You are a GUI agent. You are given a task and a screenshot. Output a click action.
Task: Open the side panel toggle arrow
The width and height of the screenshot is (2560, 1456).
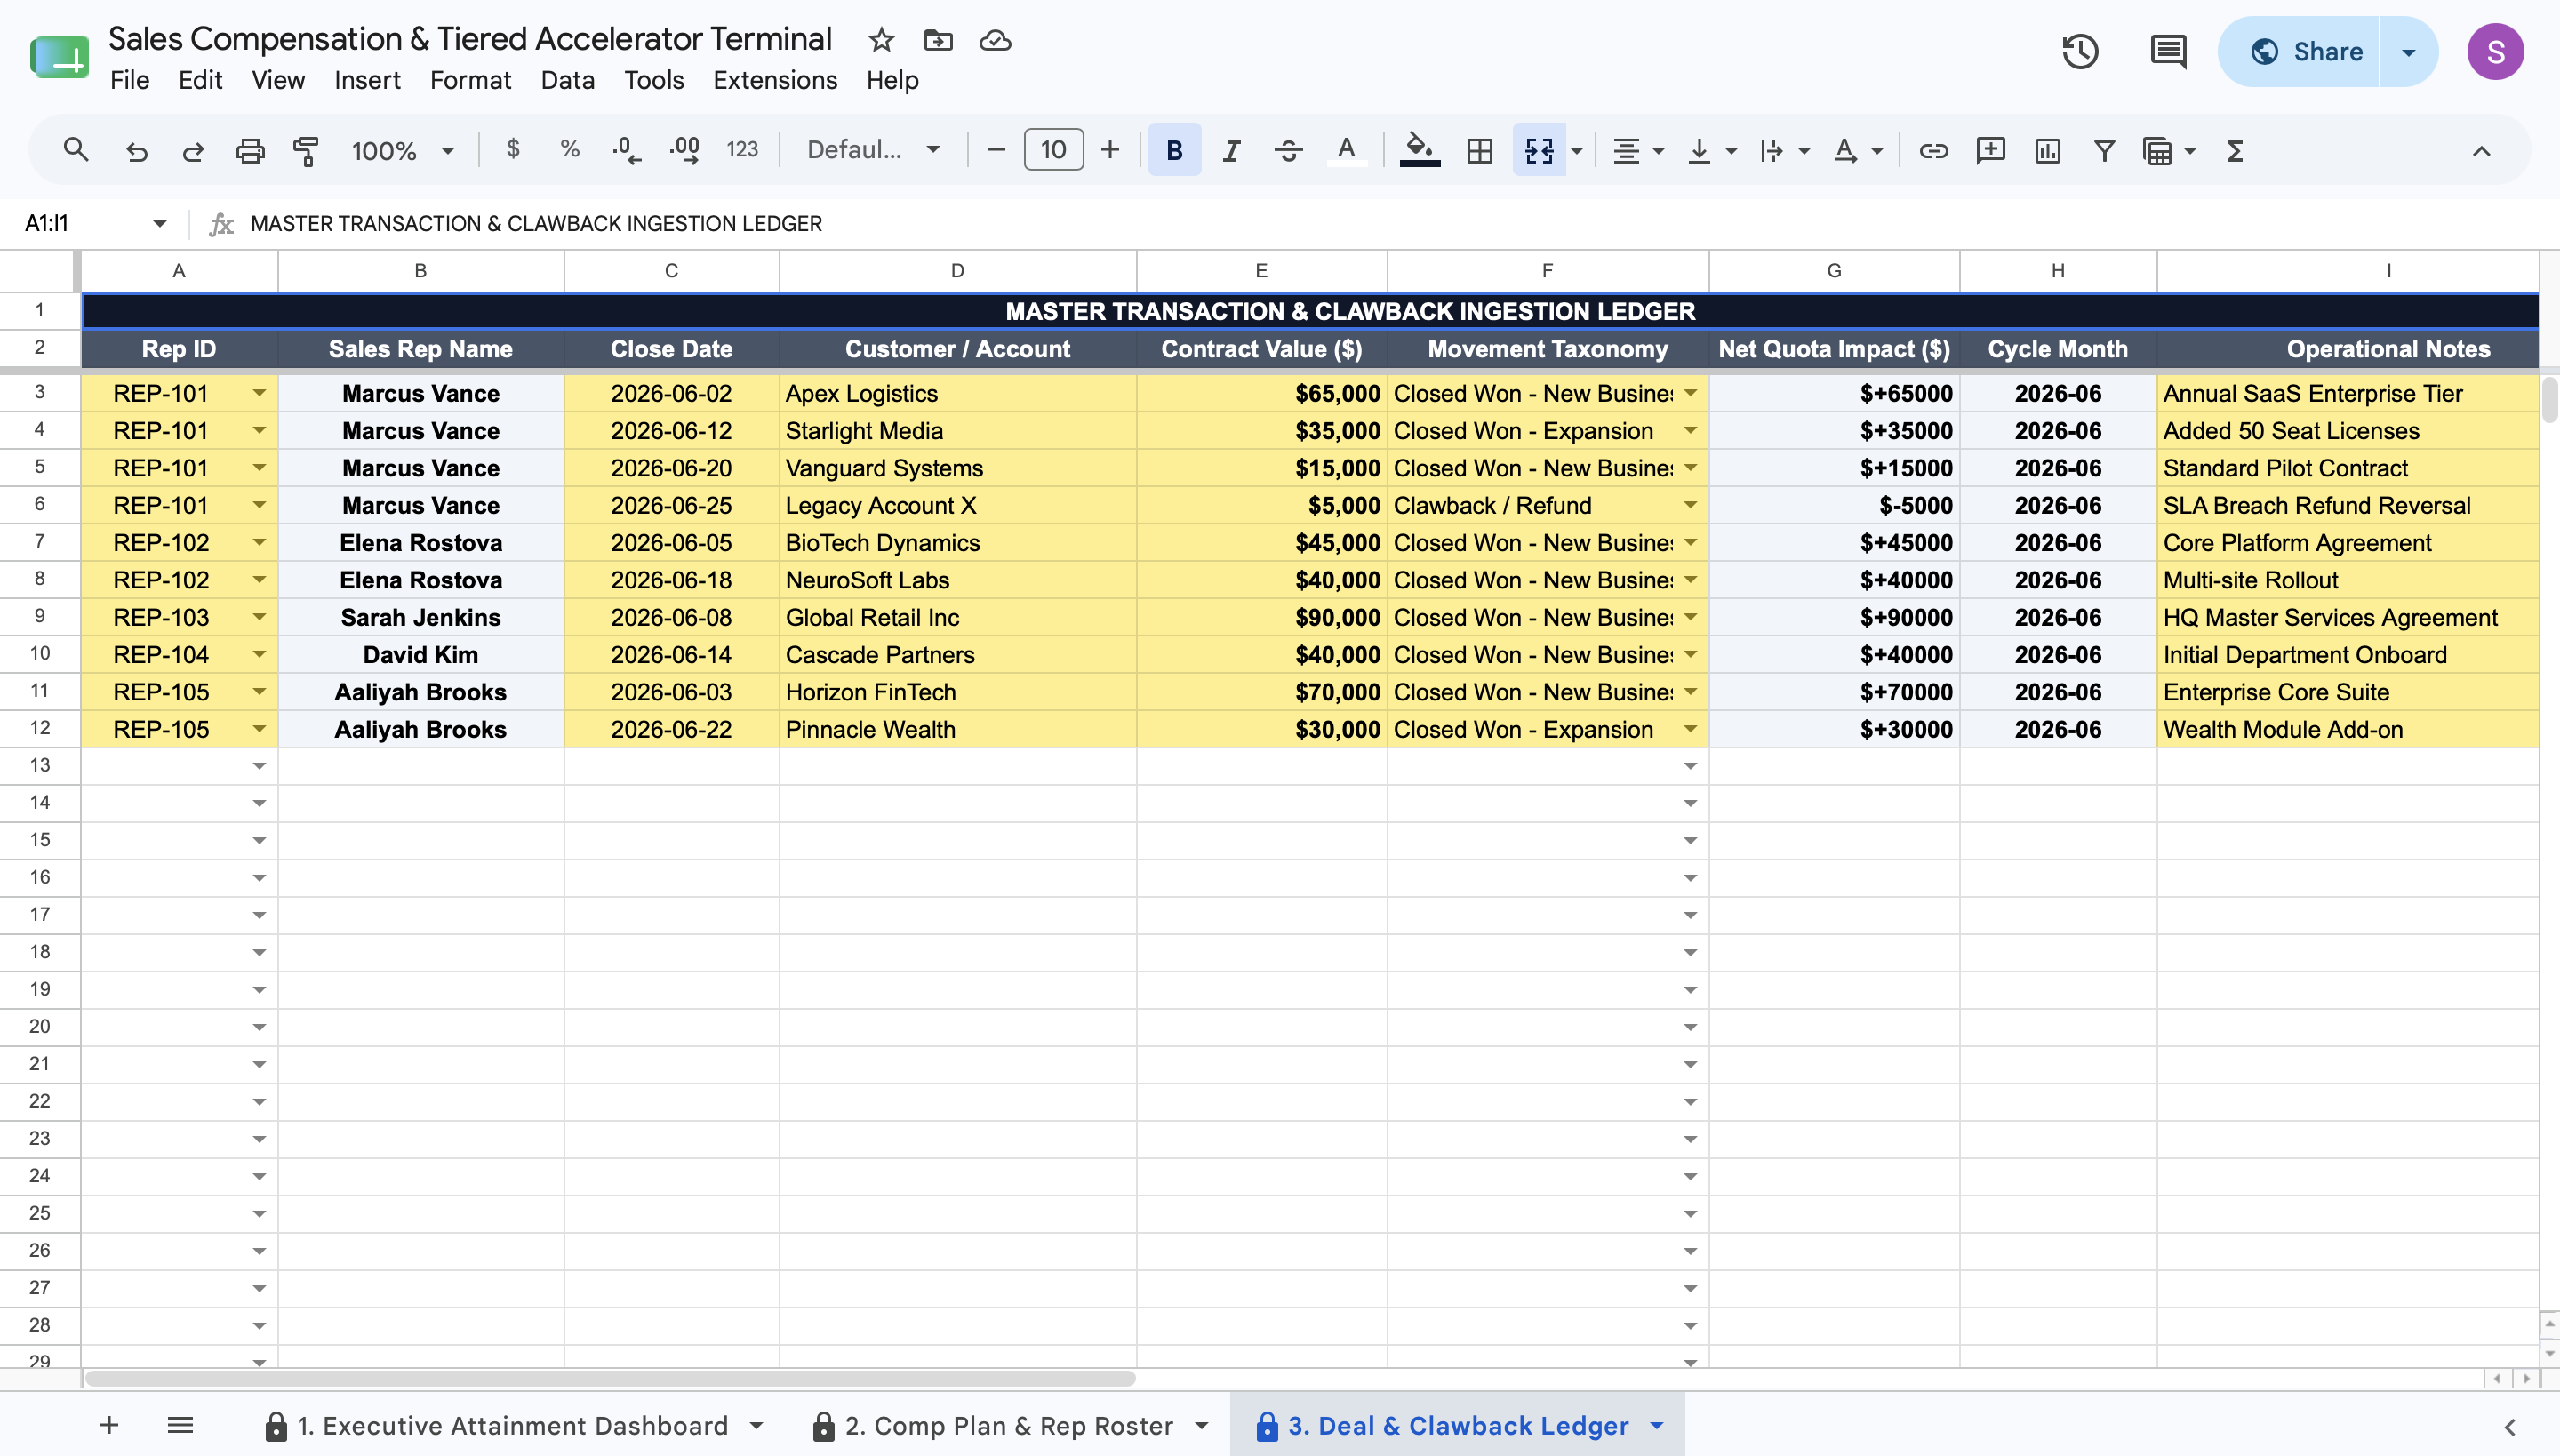(2509, 1427)
